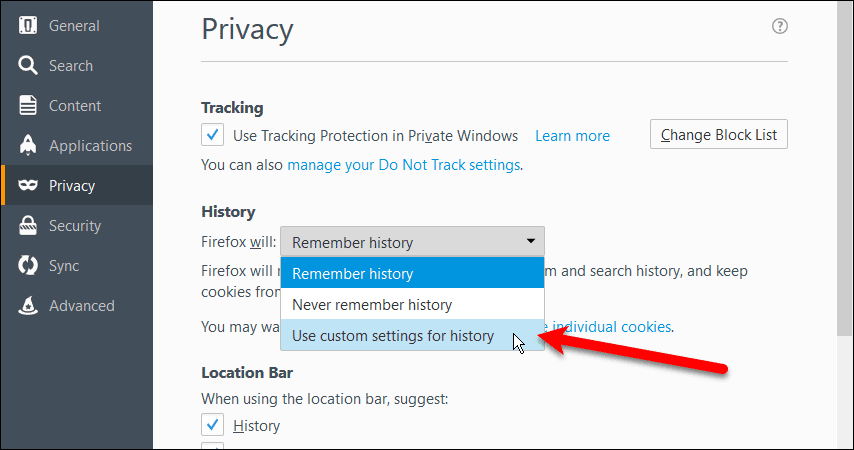Click the Change Block List button
Image resolution: width=854 pixels, height=450 pixels.
718,135
